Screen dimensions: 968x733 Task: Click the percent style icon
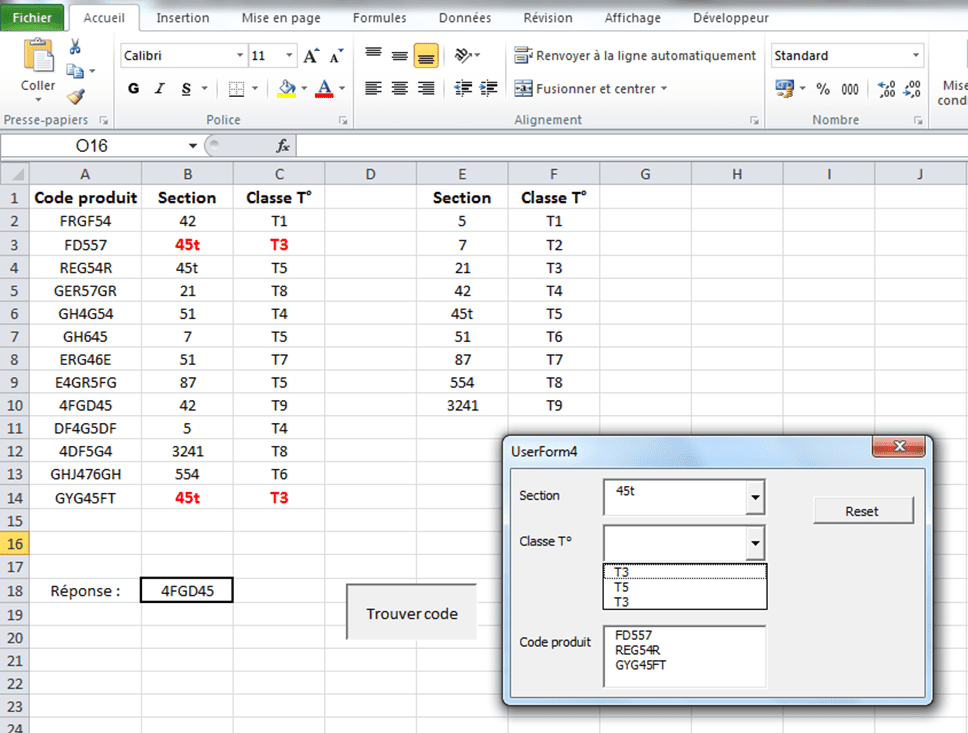pyautogui.click(x=823, y=89)
